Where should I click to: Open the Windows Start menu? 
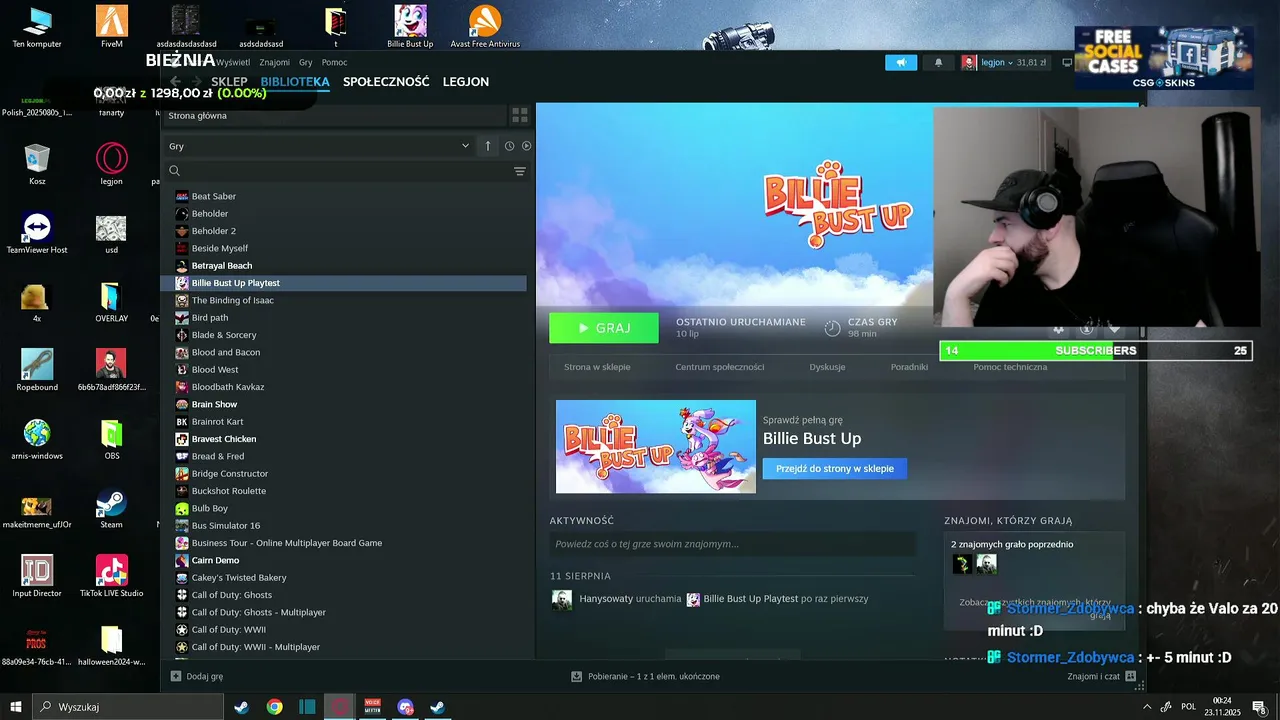[x=16, y=707]
